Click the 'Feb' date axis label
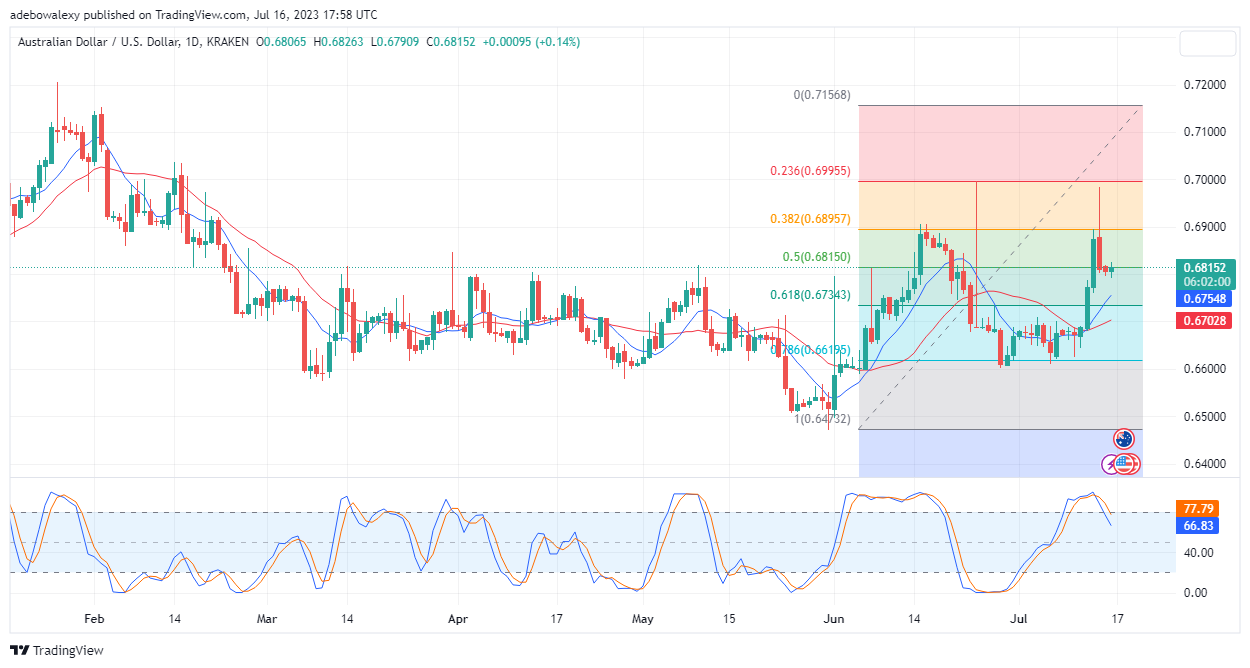This screenshot has height=668, width=1250. coord(93,619)
